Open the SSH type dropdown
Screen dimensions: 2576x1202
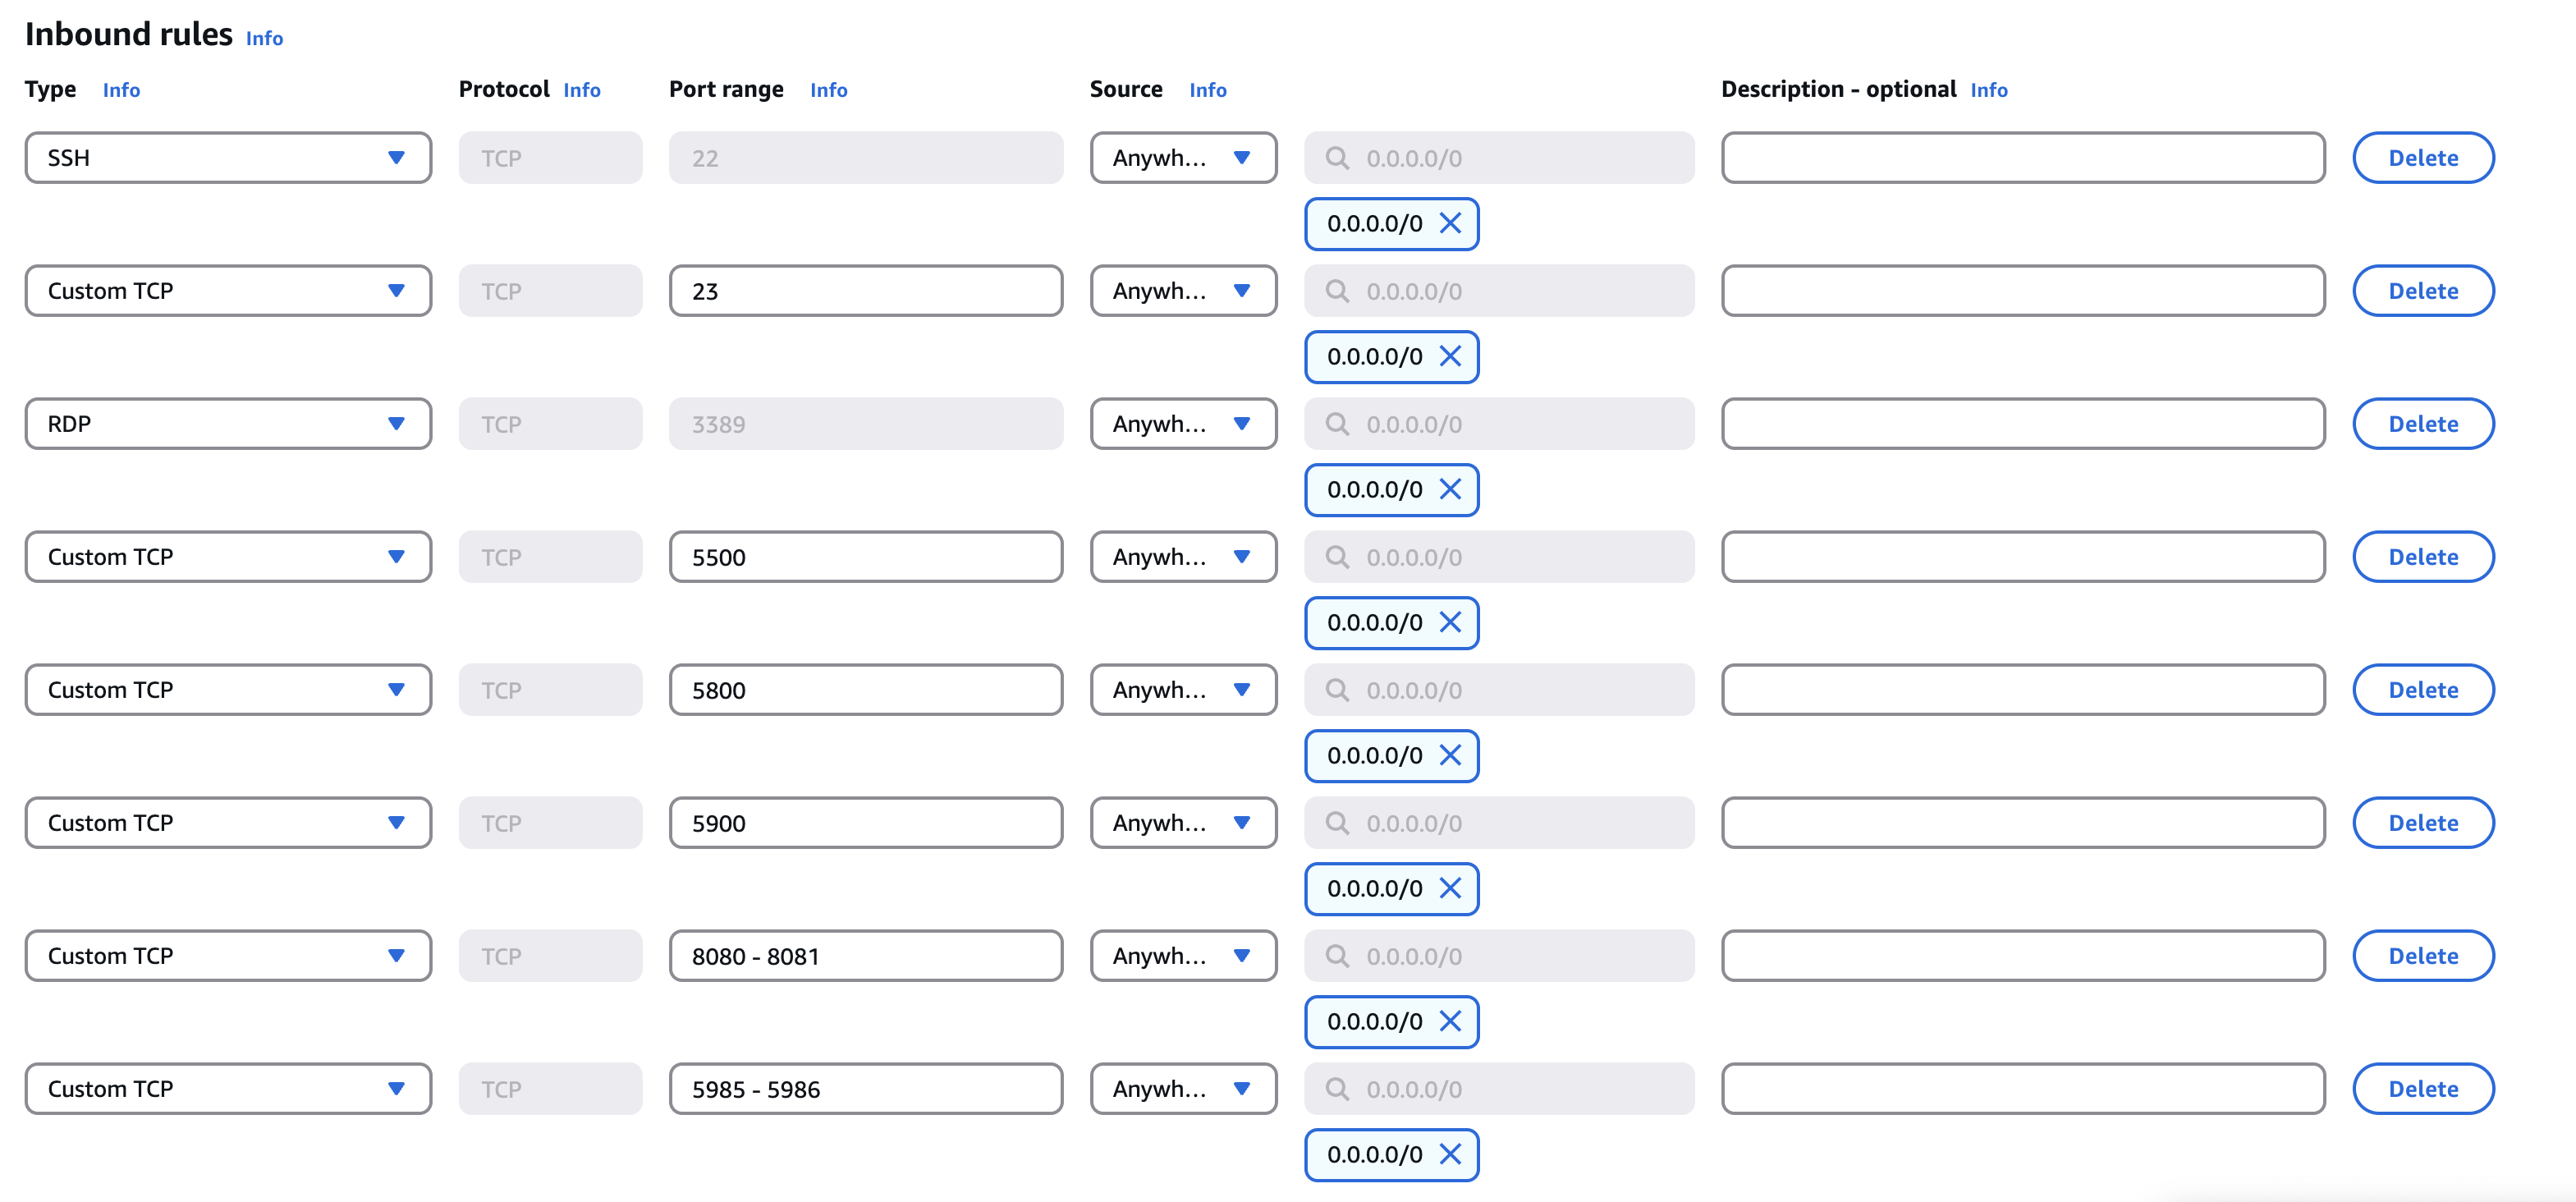[x=228, y=158]
